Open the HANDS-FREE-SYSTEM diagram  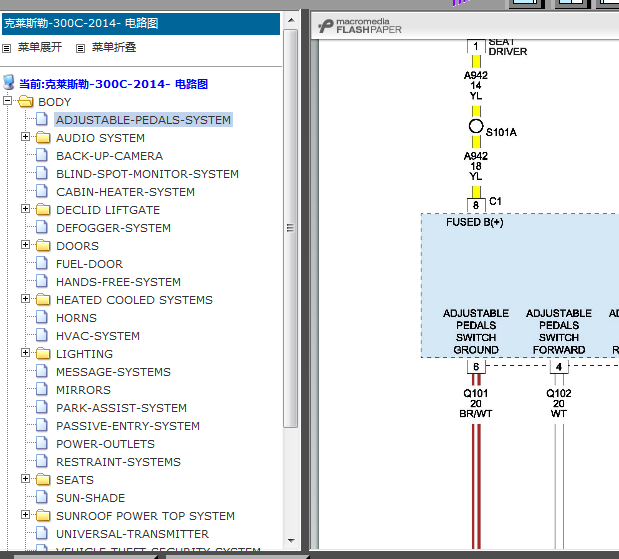(118, 282)
